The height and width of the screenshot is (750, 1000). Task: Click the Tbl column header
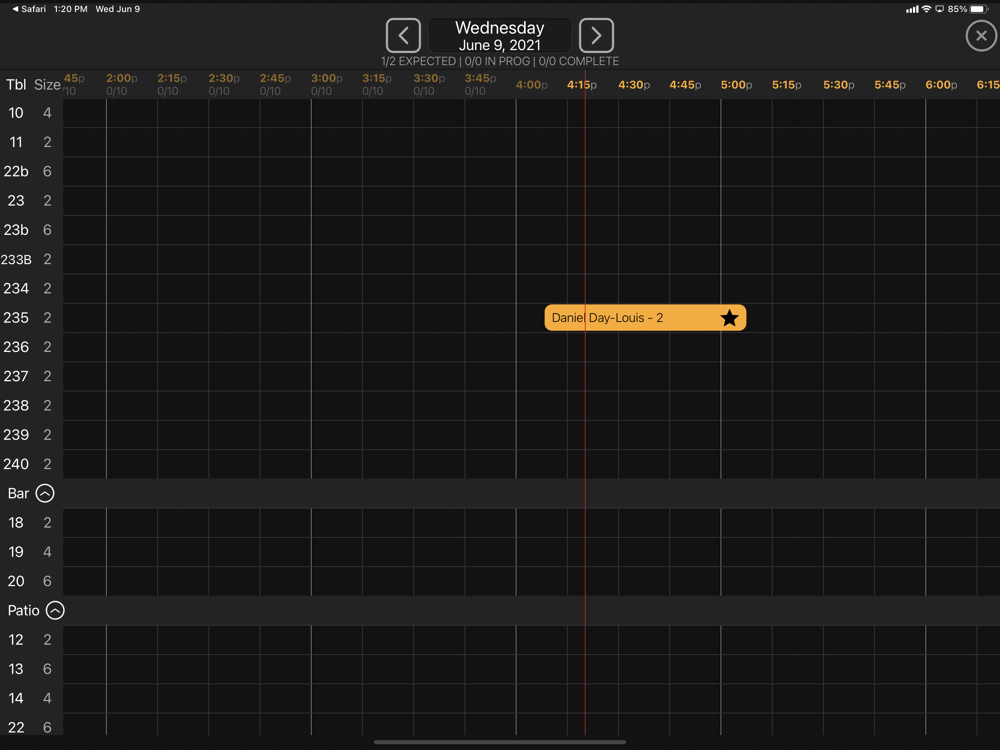(x=16, y=85)
